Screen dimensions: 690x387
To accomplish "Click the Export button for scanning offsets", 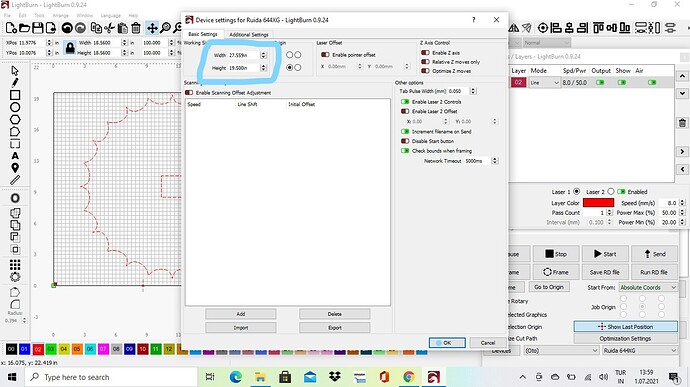I will click(334, 328).
